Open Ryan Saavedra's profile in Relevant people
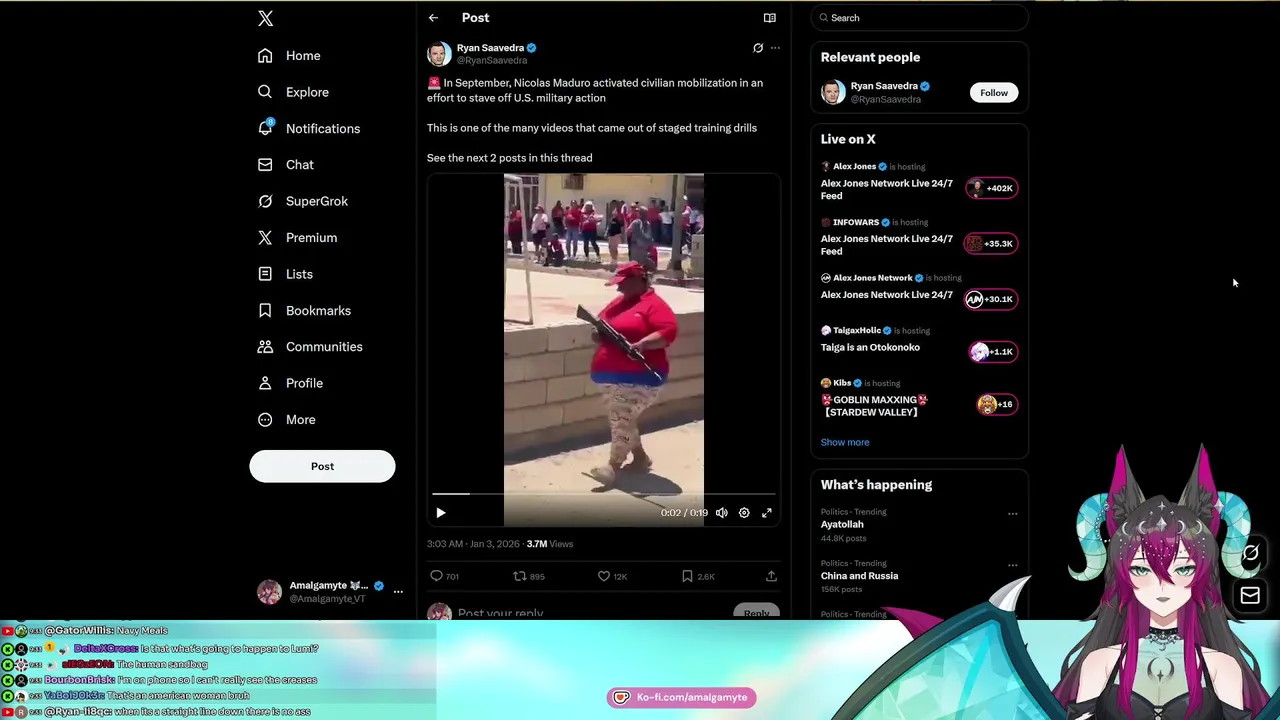 pos(884,86)
